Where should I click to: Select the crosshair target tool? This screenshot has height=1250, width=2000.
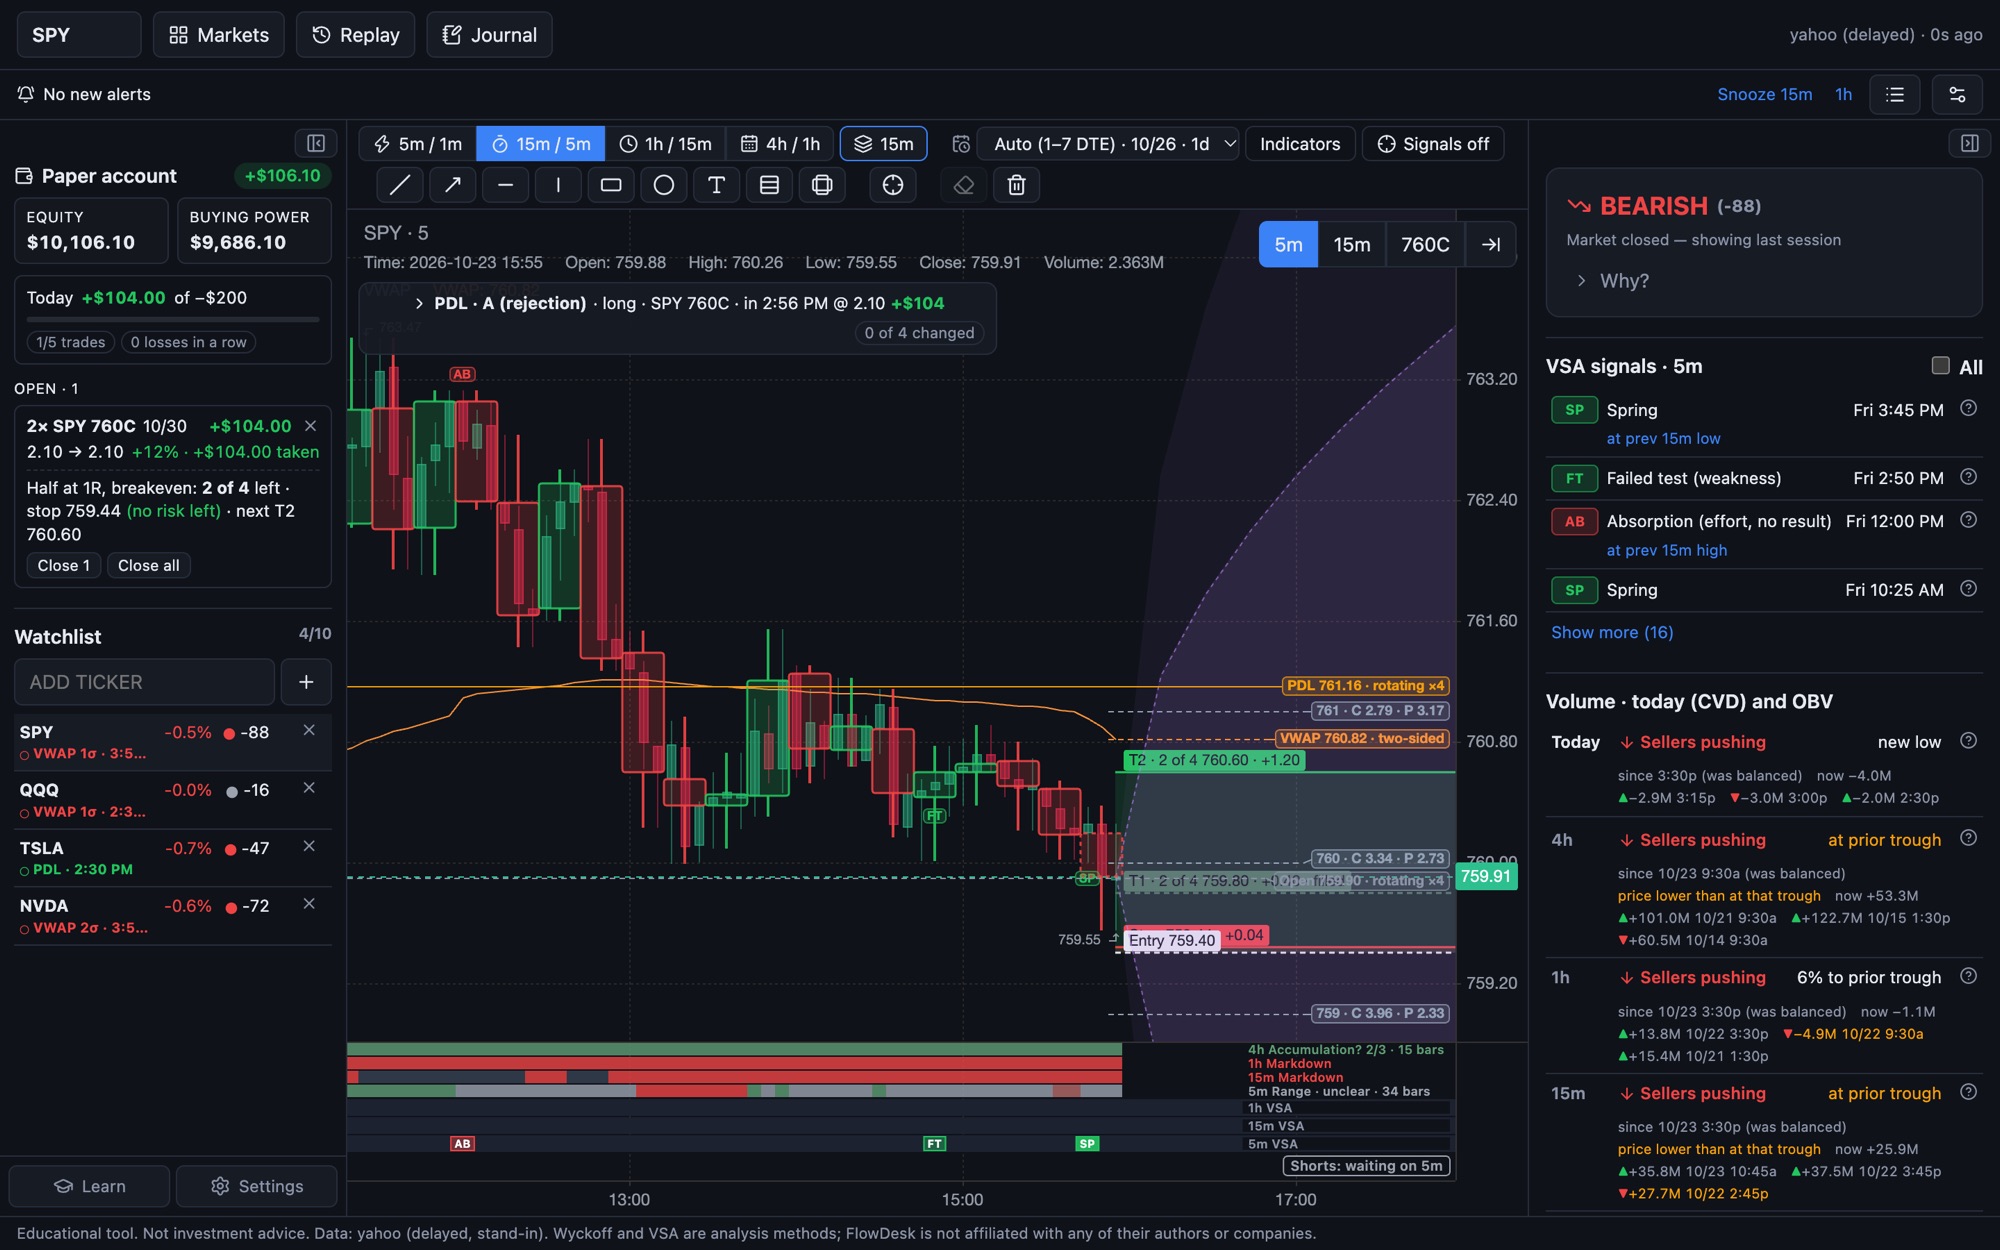coord(893,185)
